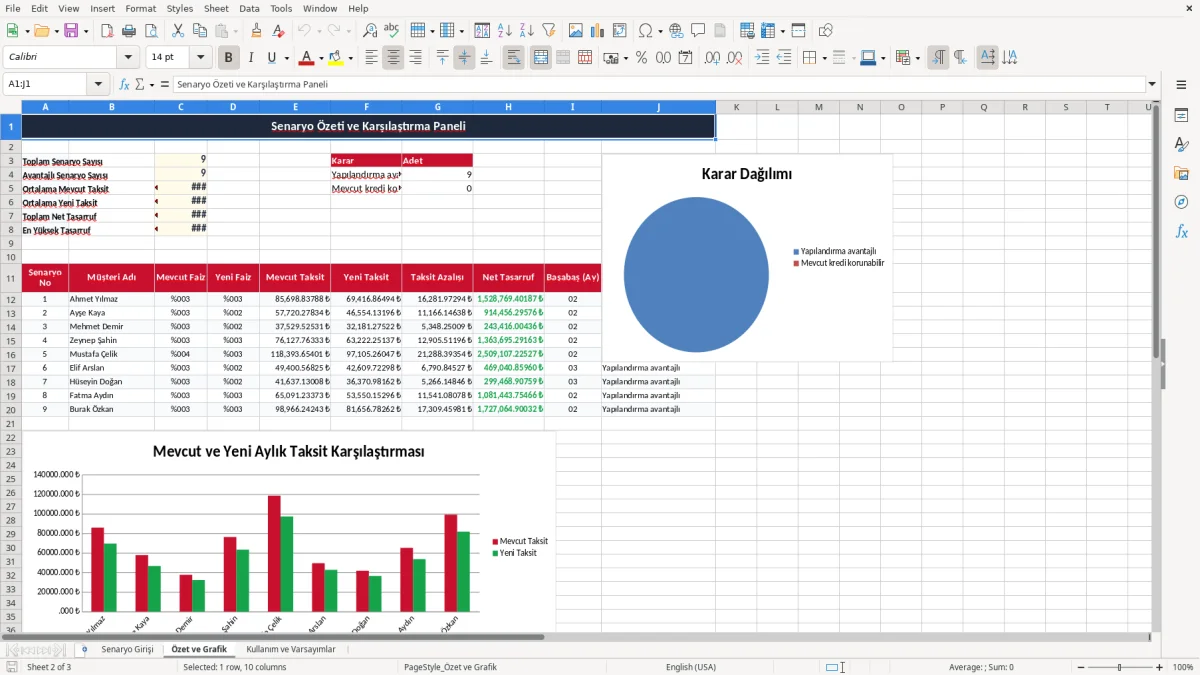Click Clear Direct Formatting icon
Viewport: 1200px width, 675px height.
pos(278,31)
